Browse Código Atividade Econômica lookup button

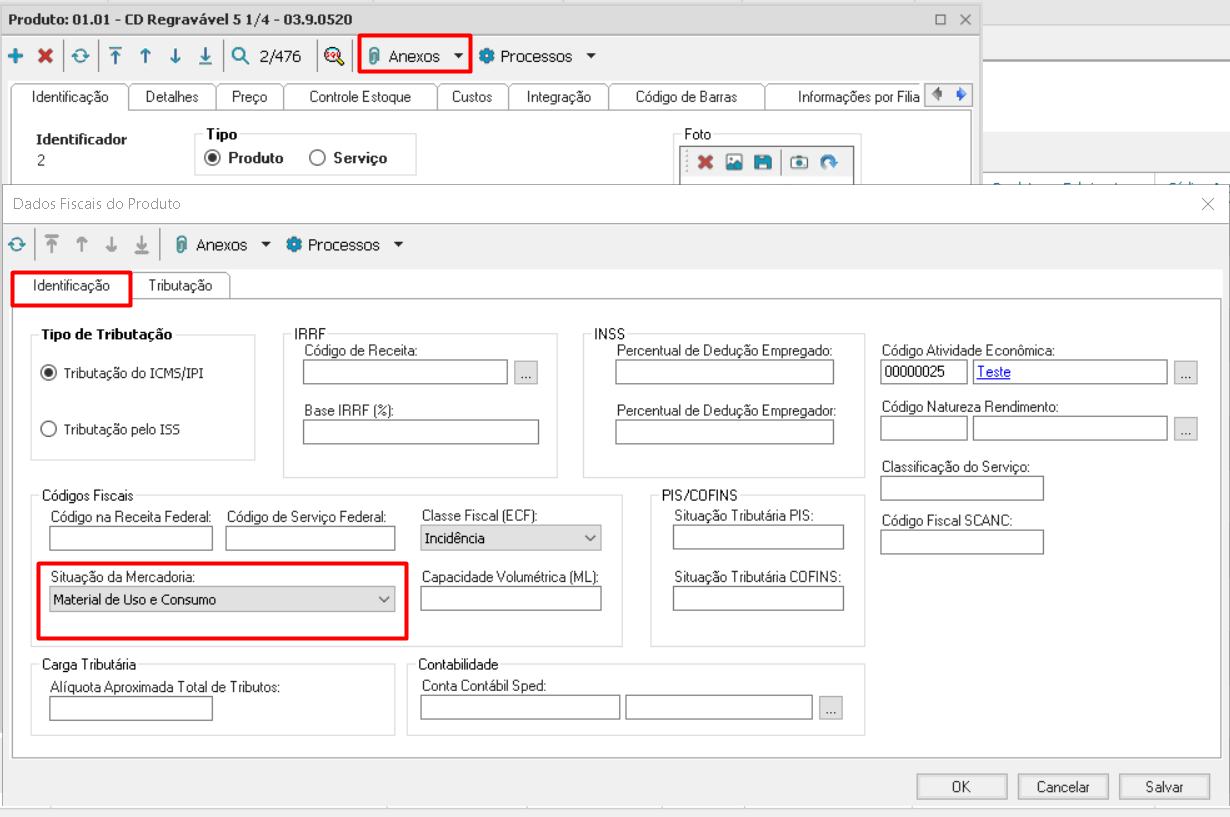[1185, 372]
